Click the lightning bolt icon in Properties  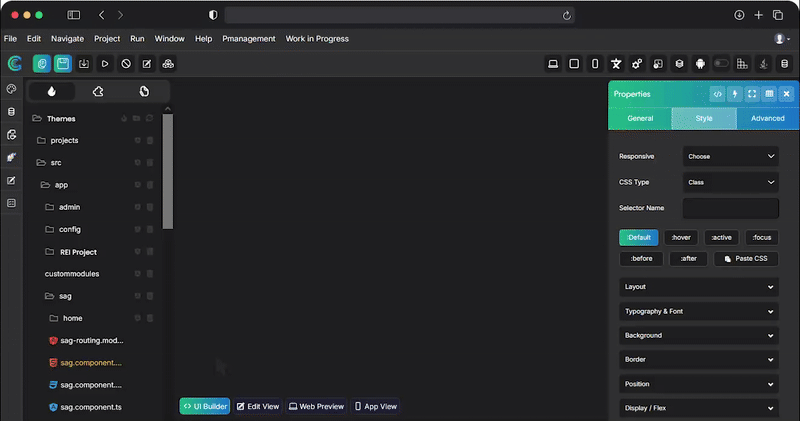(x=734, y=94)
